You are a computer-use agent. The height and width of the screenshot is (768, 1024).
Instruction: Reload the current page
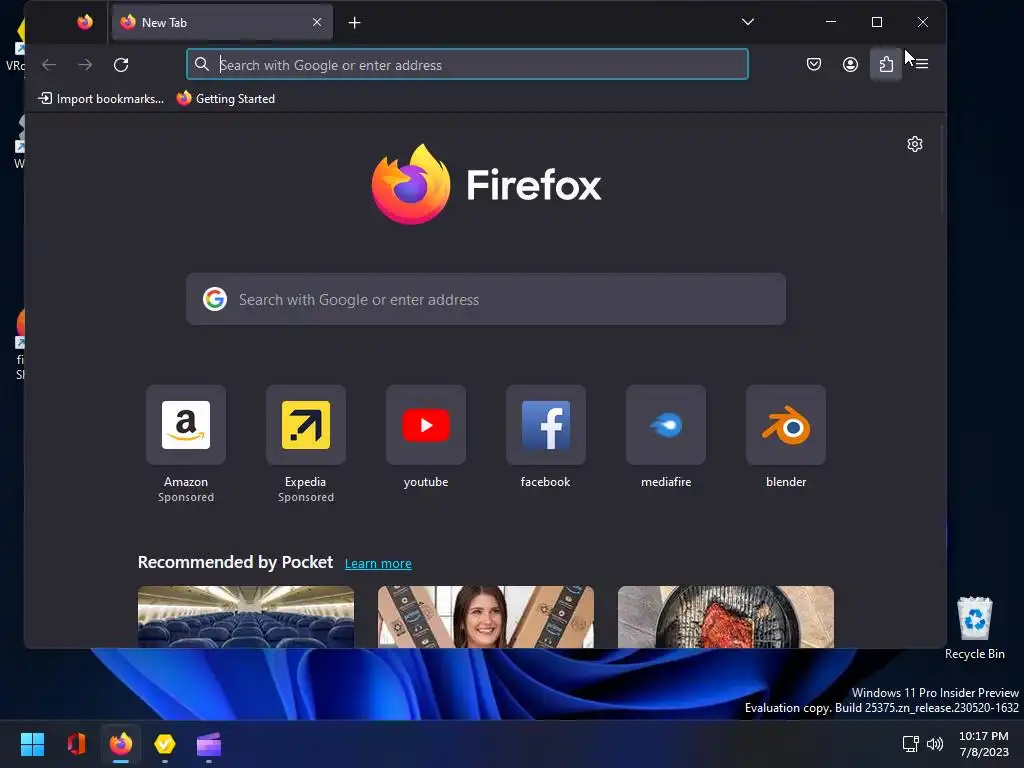pyautogui.click(x=121, y=65)
